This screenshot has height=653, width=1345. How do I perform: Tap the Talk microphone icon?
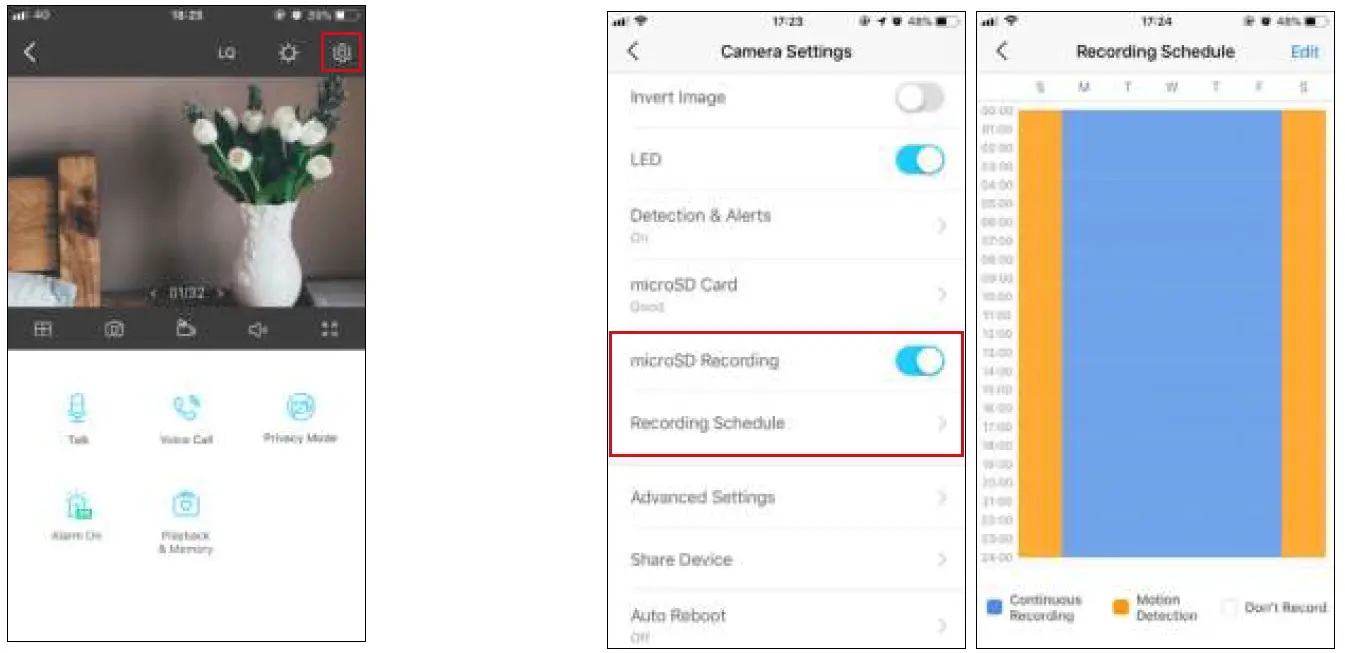click(x=78, y=408)
